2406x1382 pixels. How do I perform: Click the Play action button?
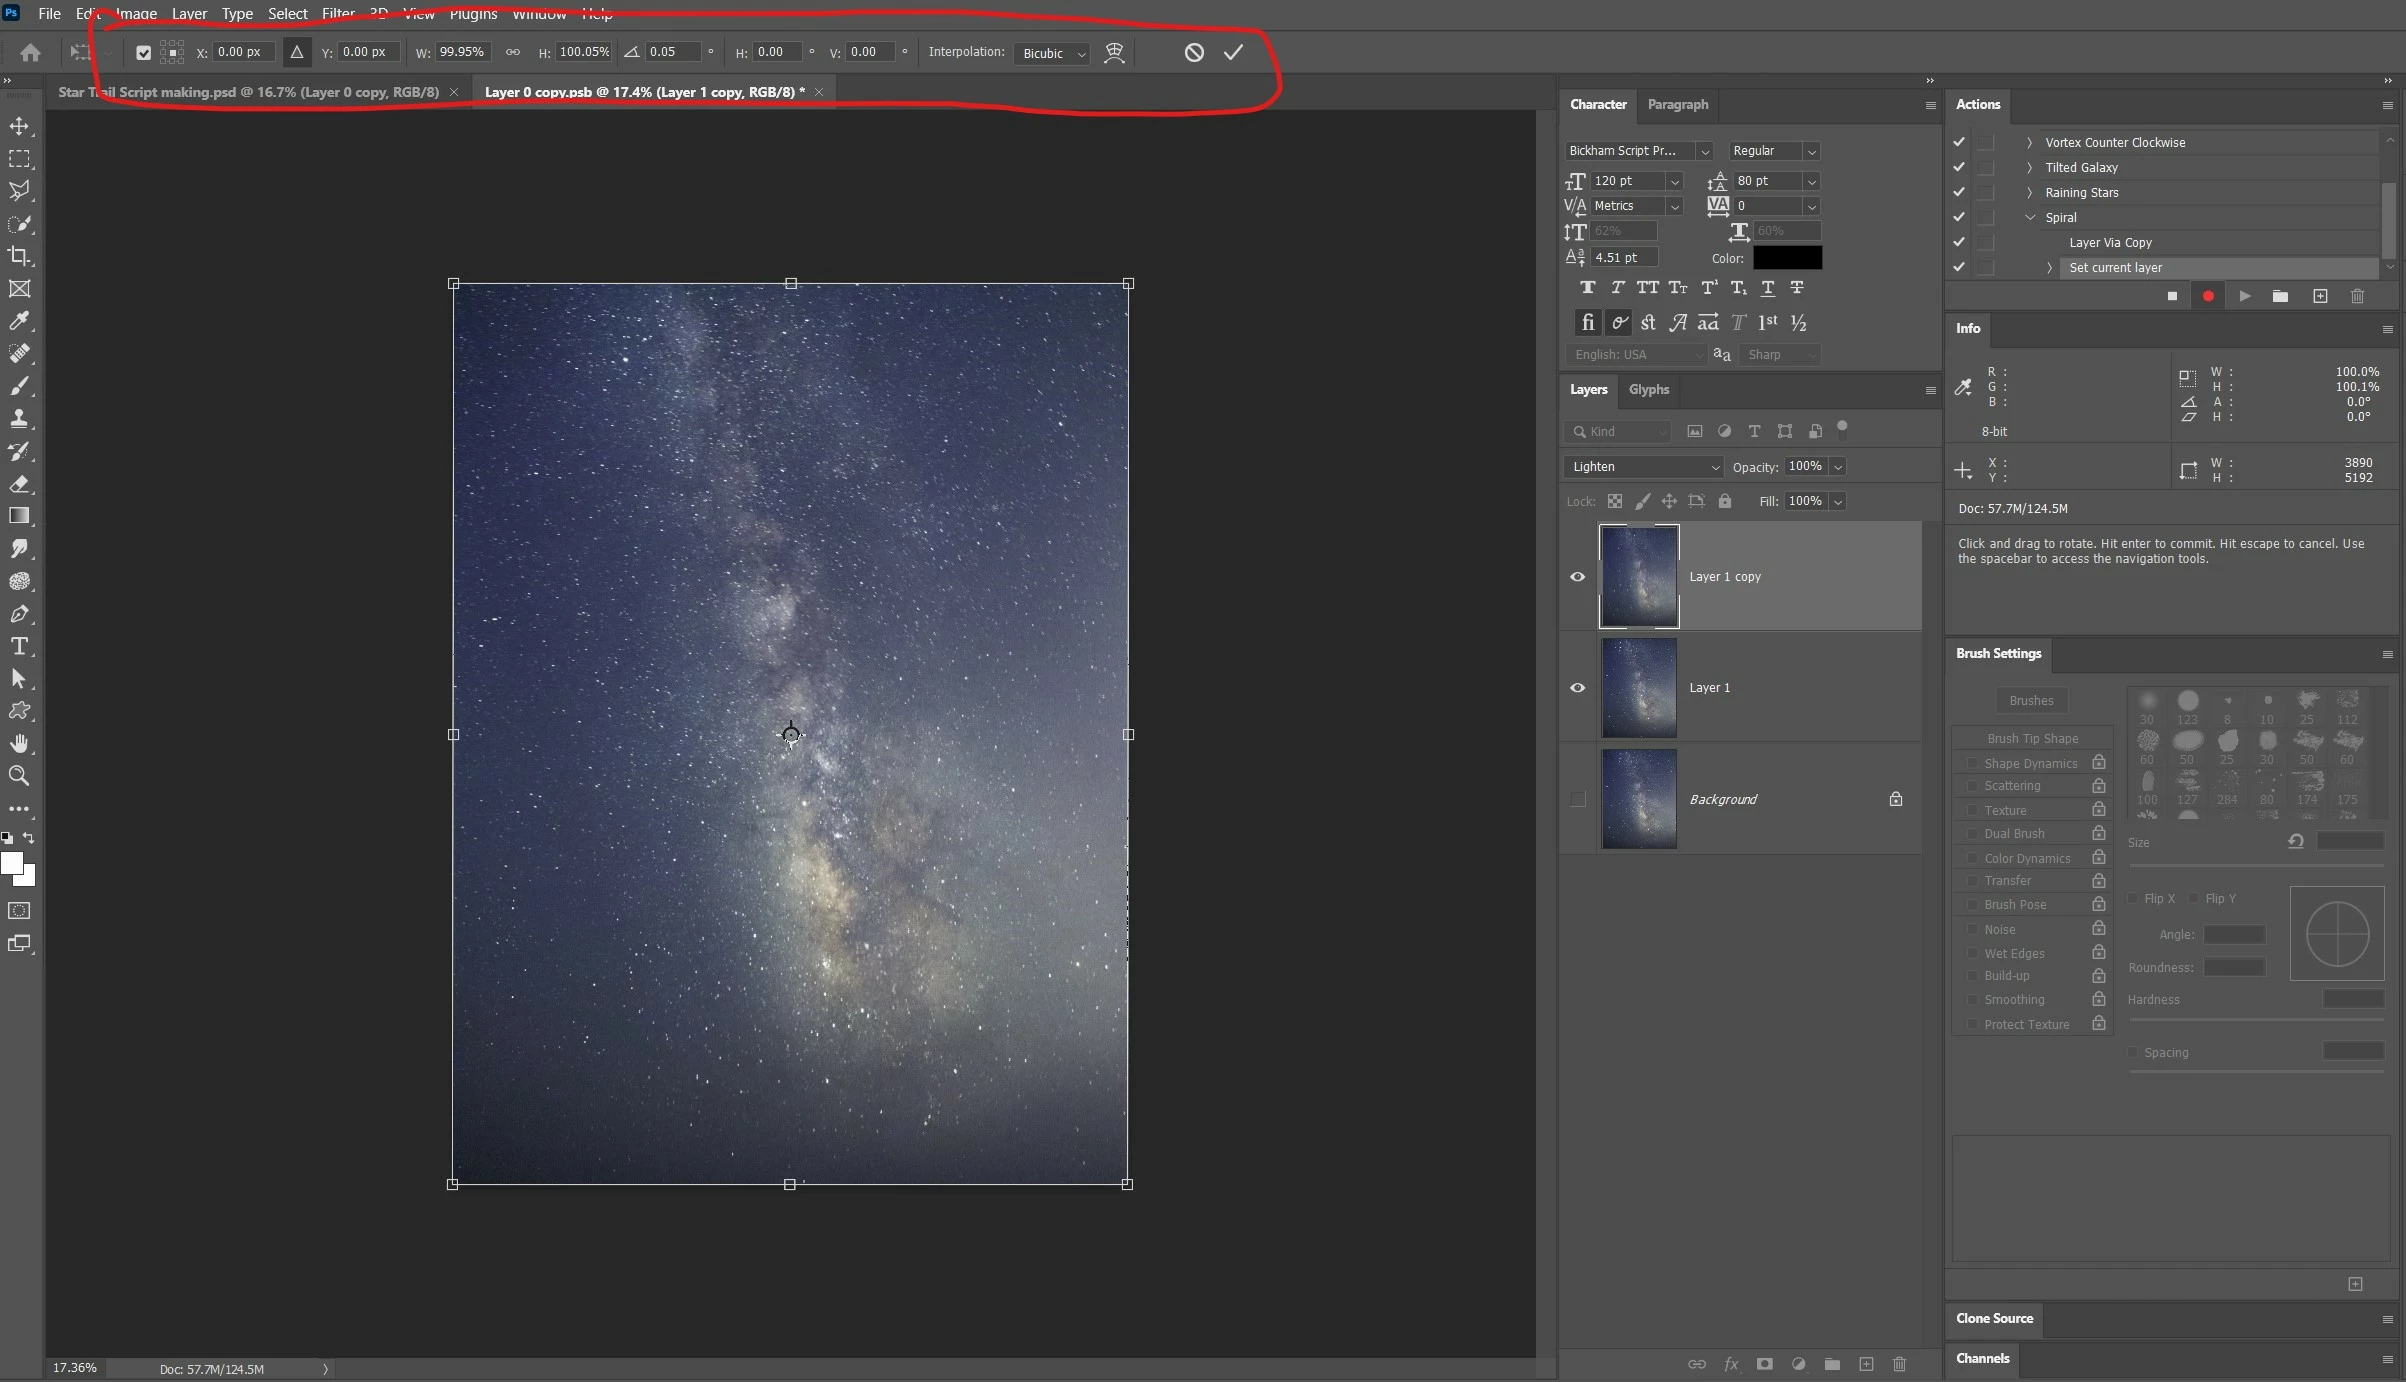2245,296
